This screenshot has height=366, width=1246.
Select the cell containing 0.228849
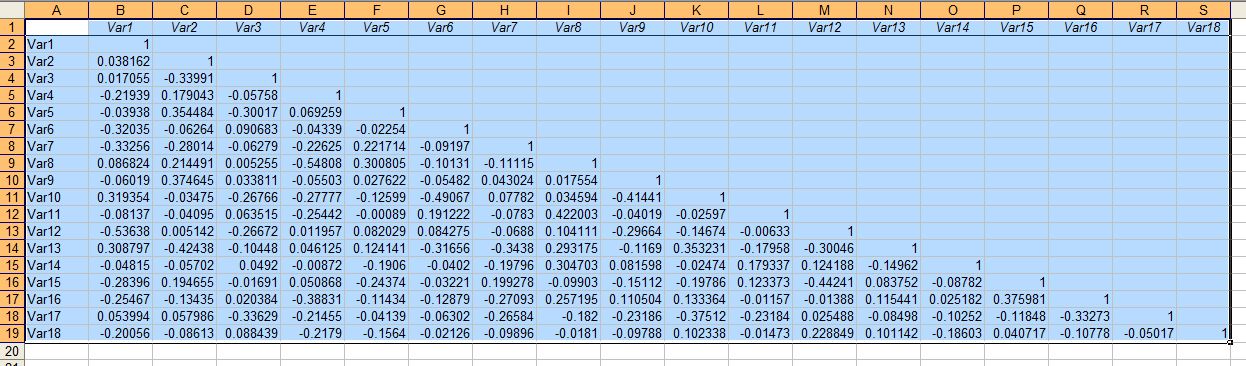click(x=824, y=333)
